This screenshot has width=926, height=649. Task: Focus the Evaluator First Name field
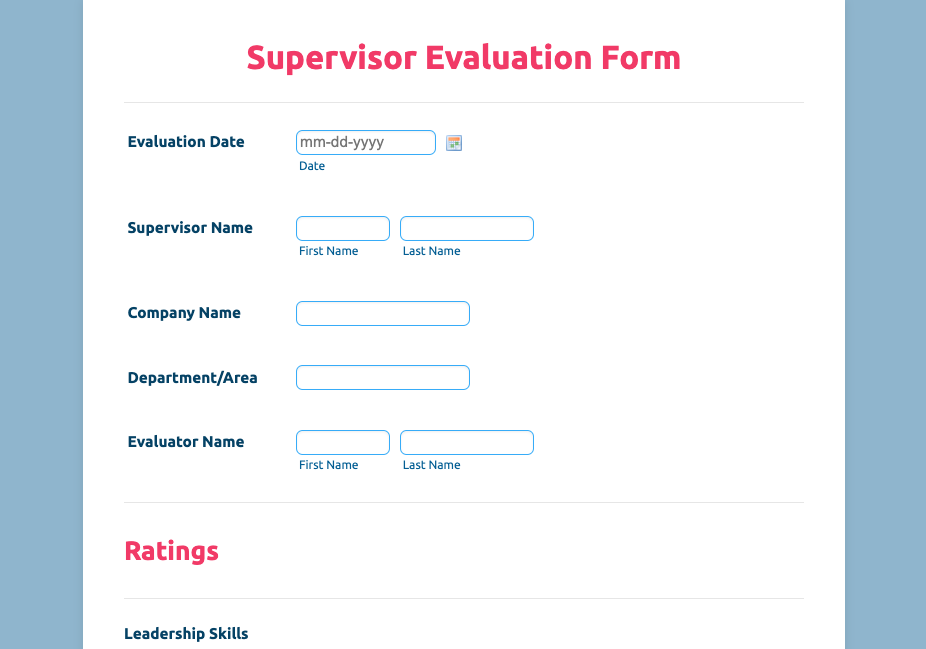point(343,443)
